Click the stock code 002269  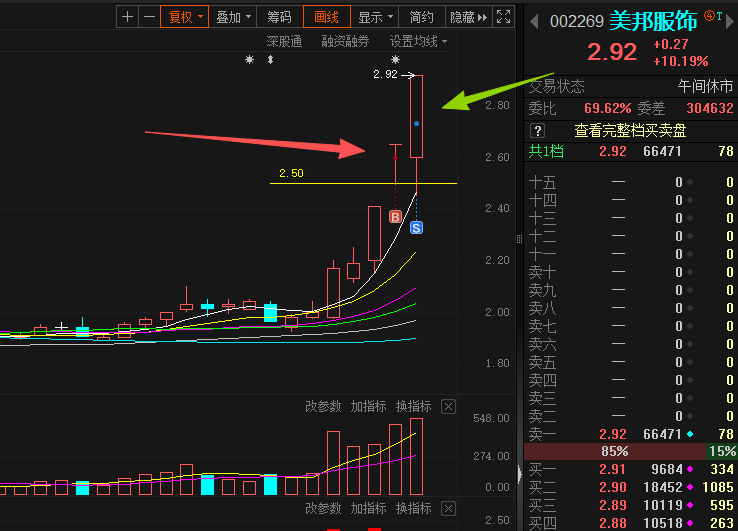(577, 21)
